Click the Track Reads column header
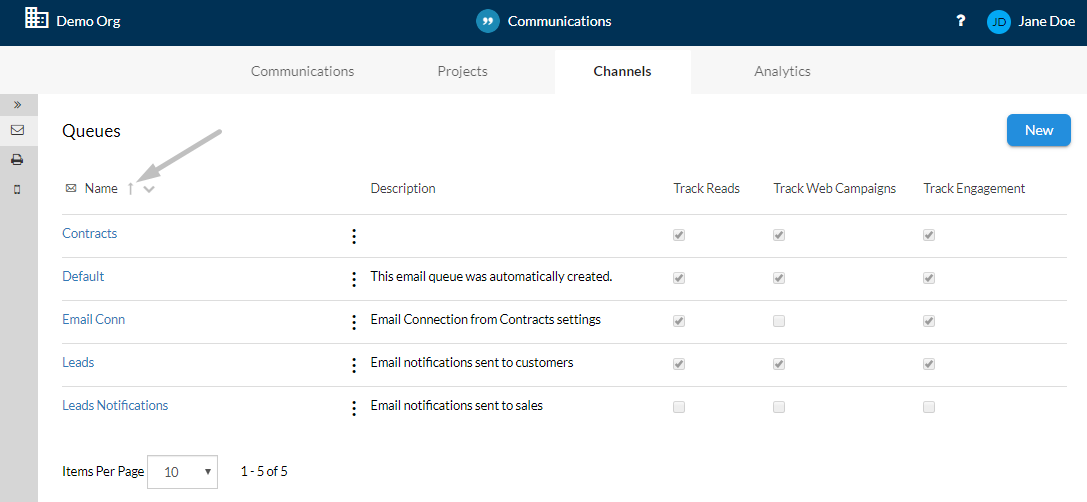 point(706,189)
